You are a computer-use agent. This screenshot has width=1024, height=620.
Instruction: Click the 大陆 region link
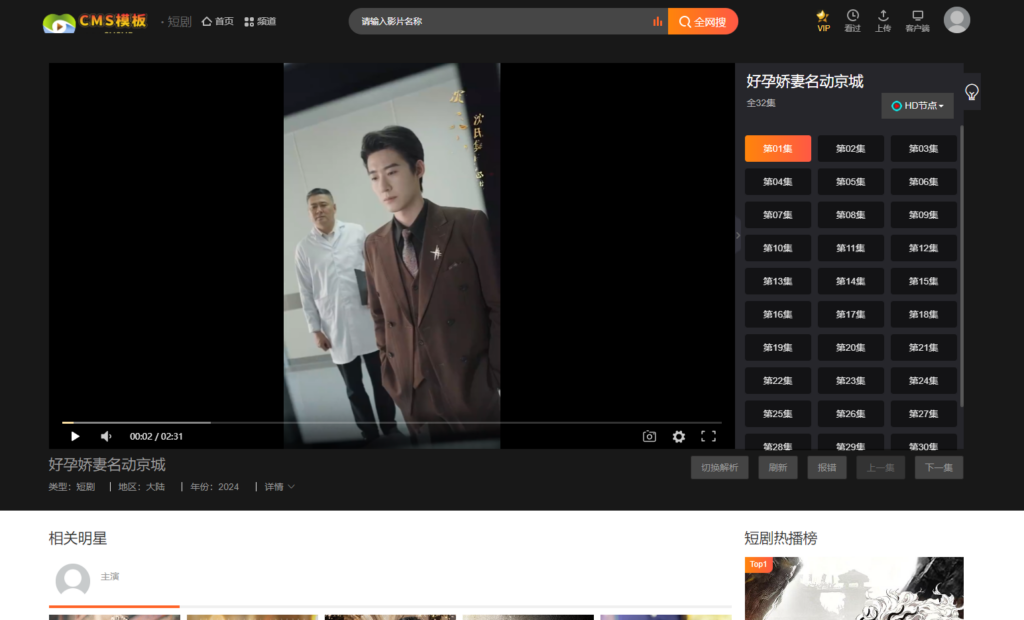(x=155, y=487)
